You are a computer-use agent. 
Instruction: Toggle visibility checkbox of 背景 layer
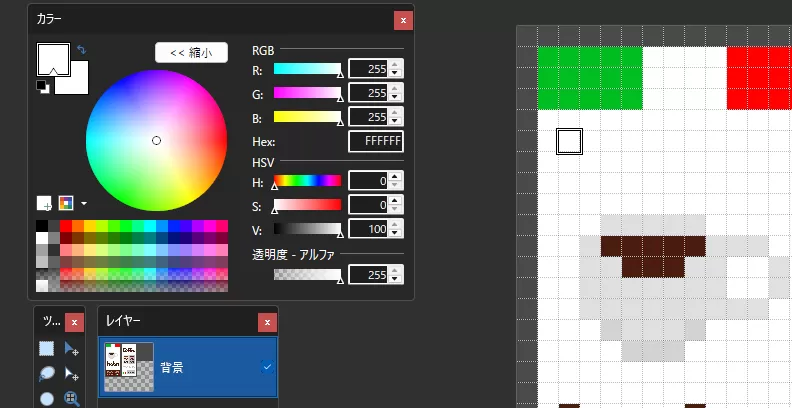[x=267, y=367]
